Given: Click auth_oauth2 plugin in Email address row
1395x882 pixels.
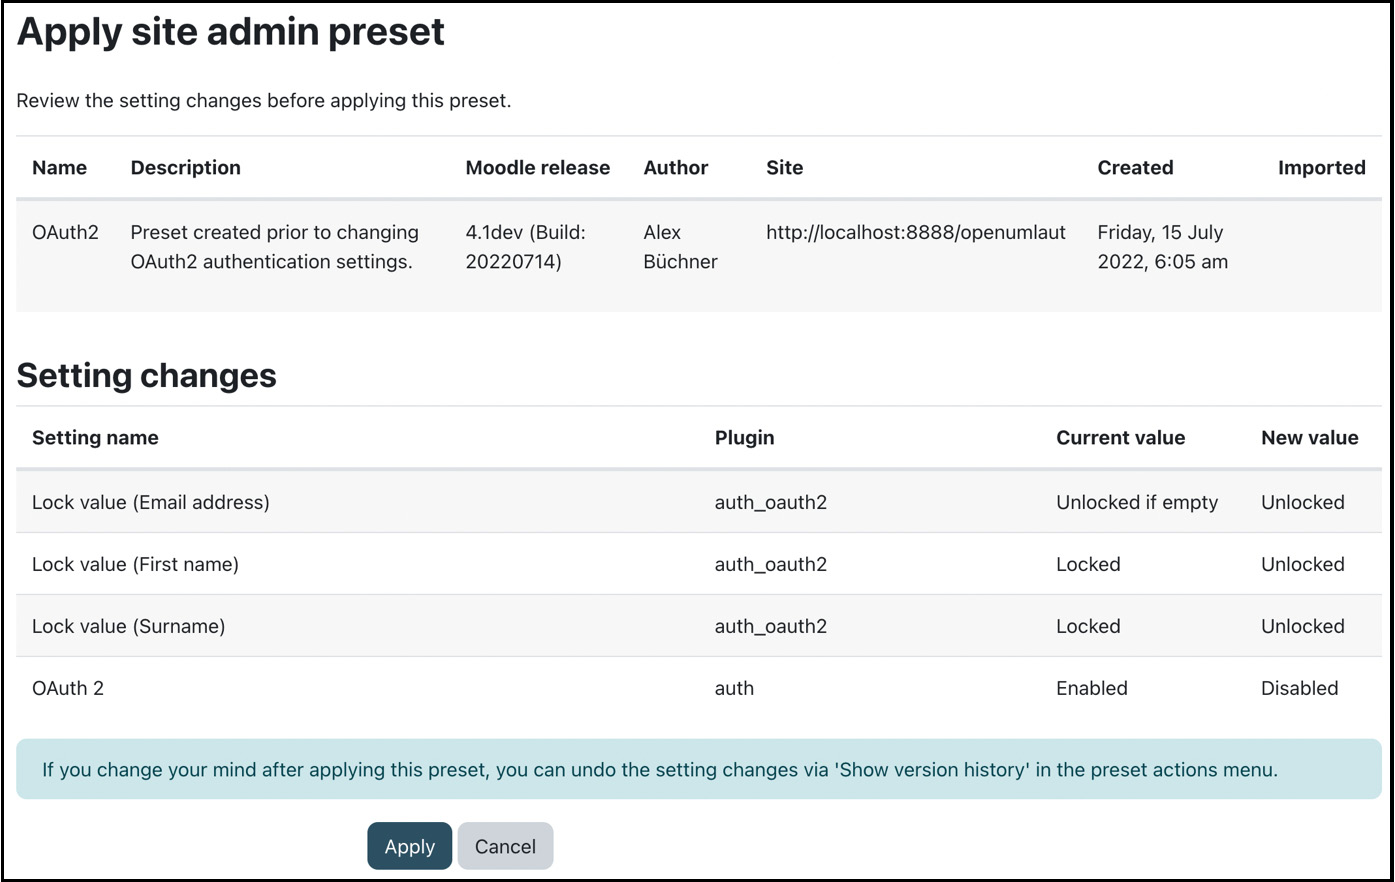Looking at the screenshot, I should point(771,502).
